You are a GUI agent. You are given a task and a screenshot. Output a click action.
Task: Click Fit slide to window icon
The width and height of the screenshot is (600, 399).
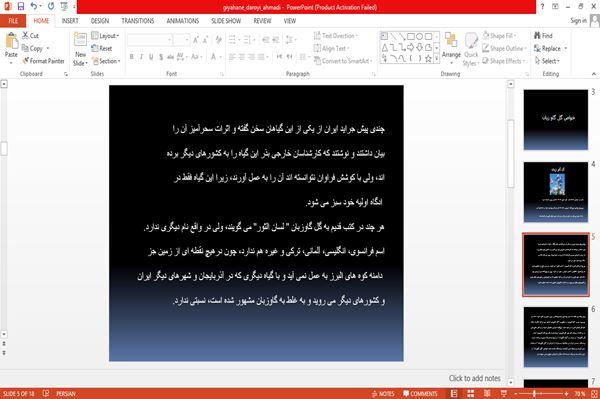(x=594, y=394)
